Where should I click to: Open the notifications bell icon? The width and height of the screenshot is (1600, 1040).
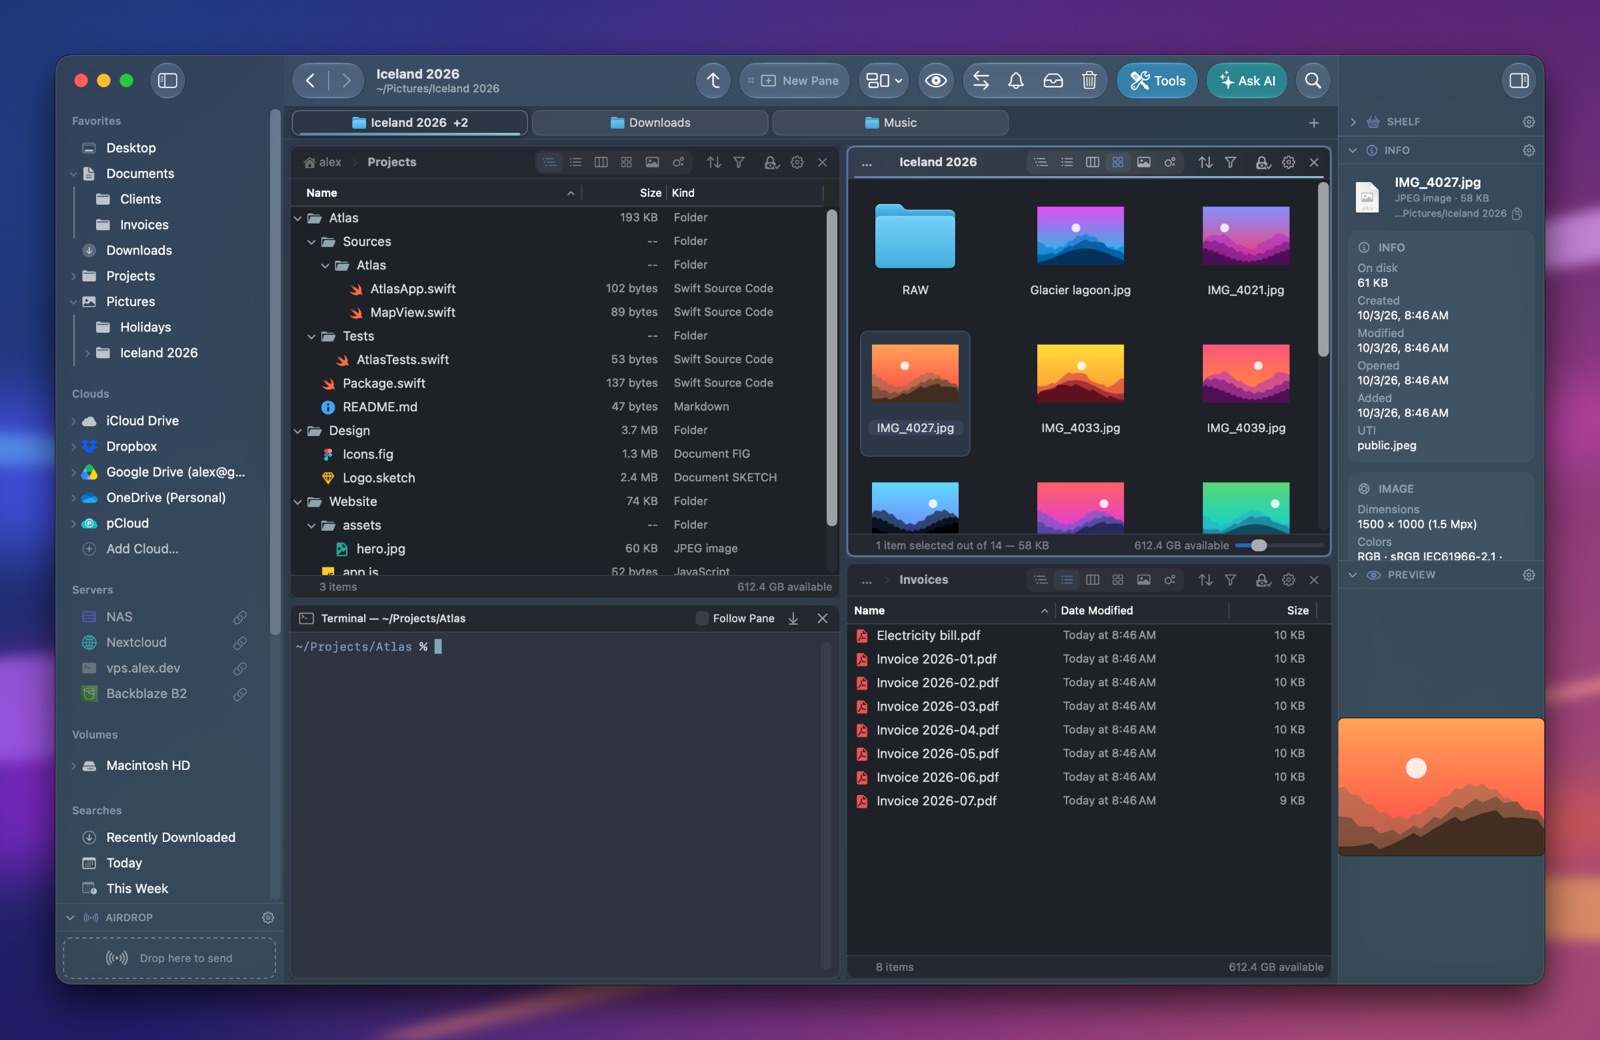click(1016, 81)
